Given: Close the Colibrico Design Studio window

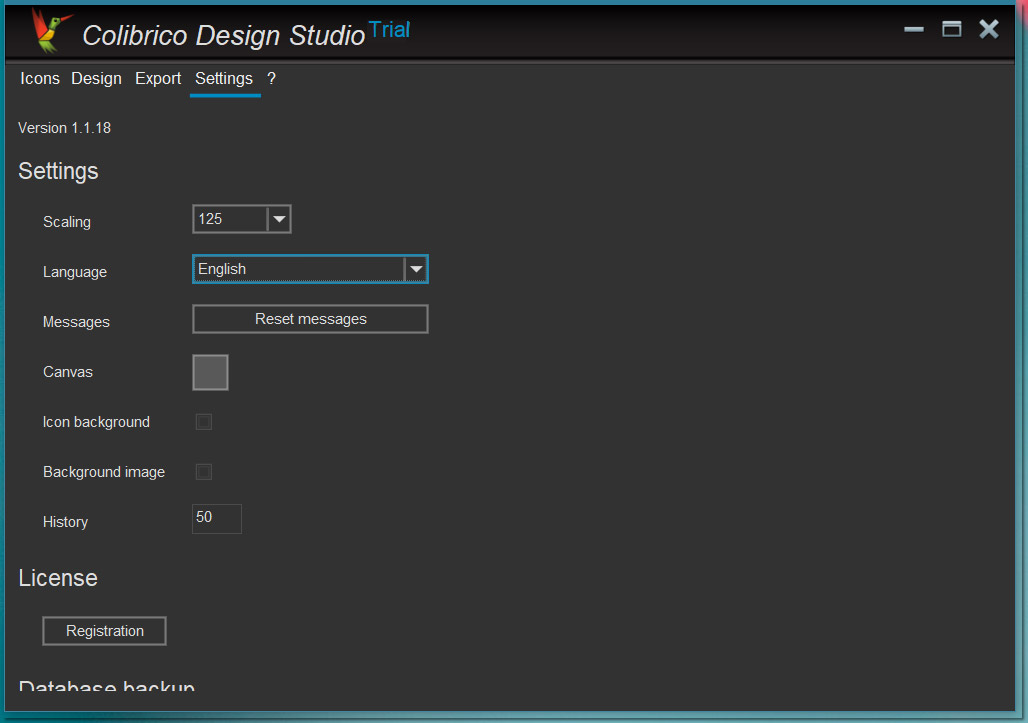Looking at the screenshot, I should click(x=988, y=30).
